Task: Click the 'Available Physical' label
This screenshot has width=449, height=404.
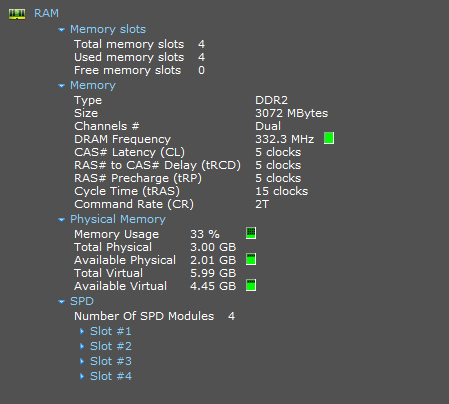Action: [x=125, y=261]
